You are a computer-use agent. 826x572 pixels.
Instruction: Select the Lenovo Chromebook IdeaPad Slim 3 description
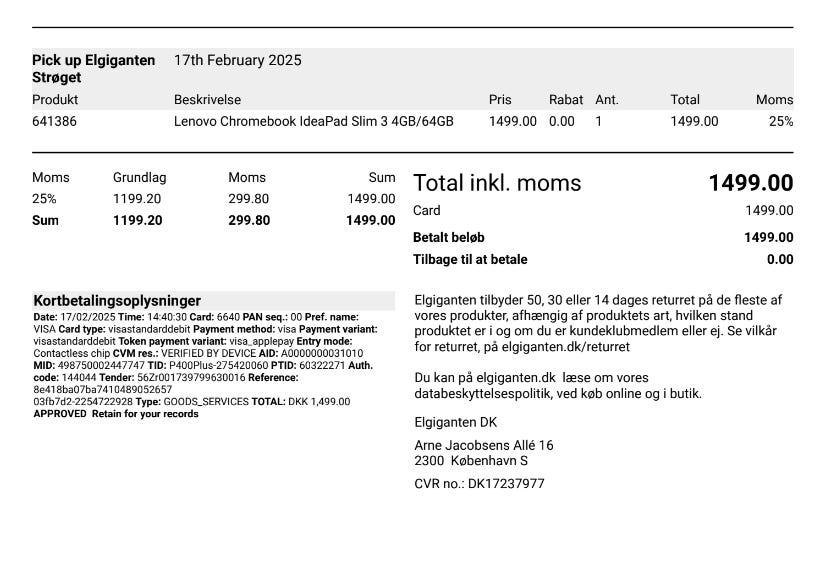313,121
